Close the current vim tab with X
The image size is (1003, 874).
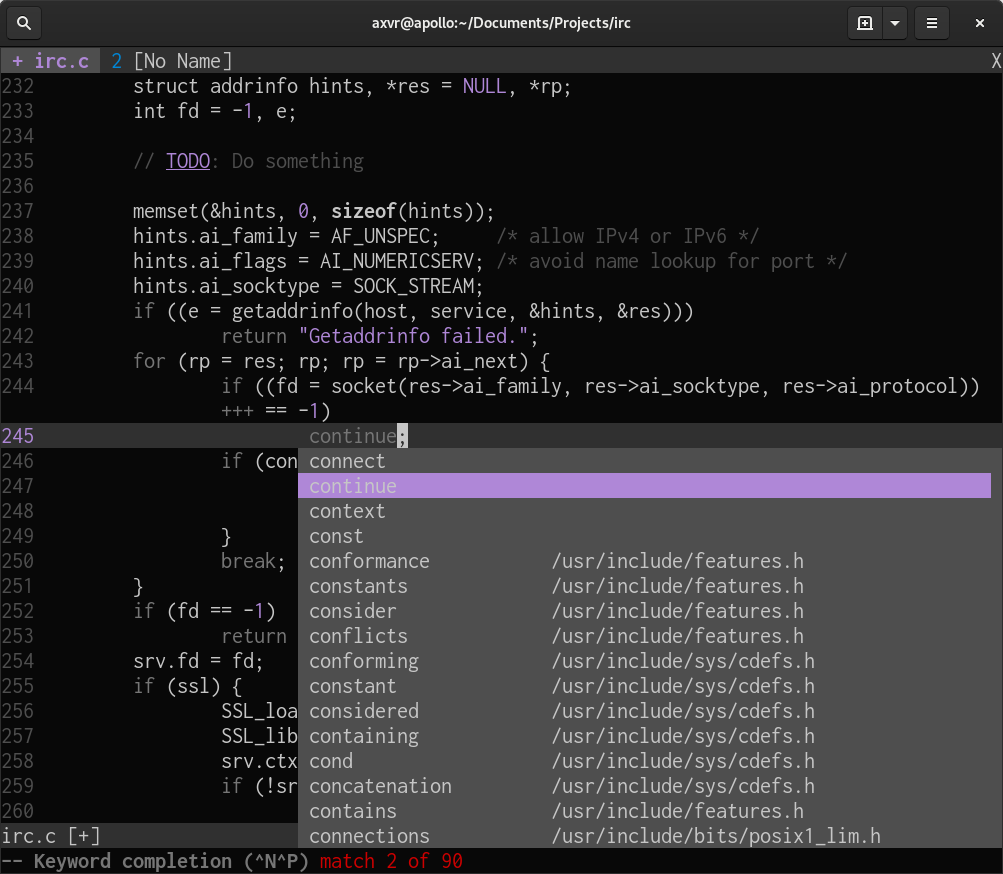[995, 61]
